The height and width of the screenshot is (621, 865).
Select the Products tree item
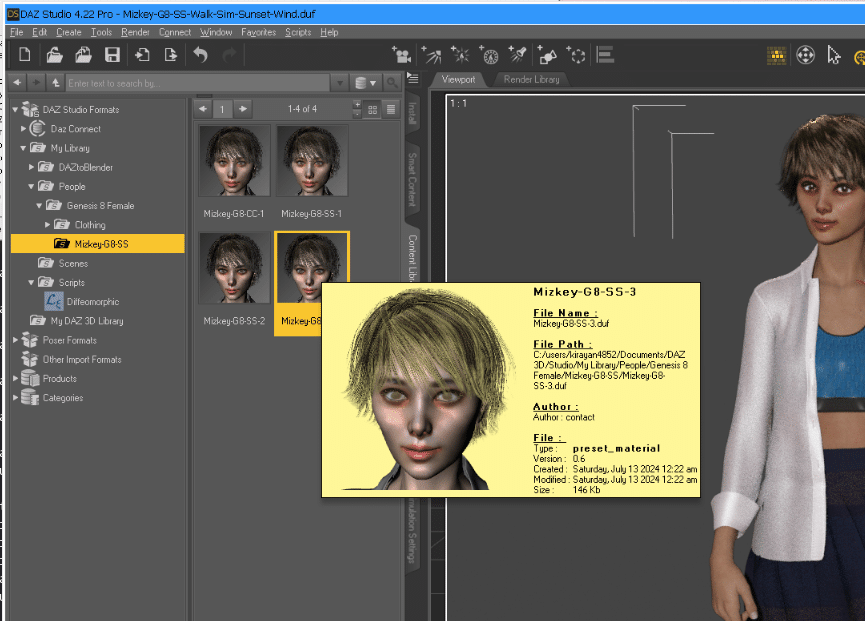point(49,378)
